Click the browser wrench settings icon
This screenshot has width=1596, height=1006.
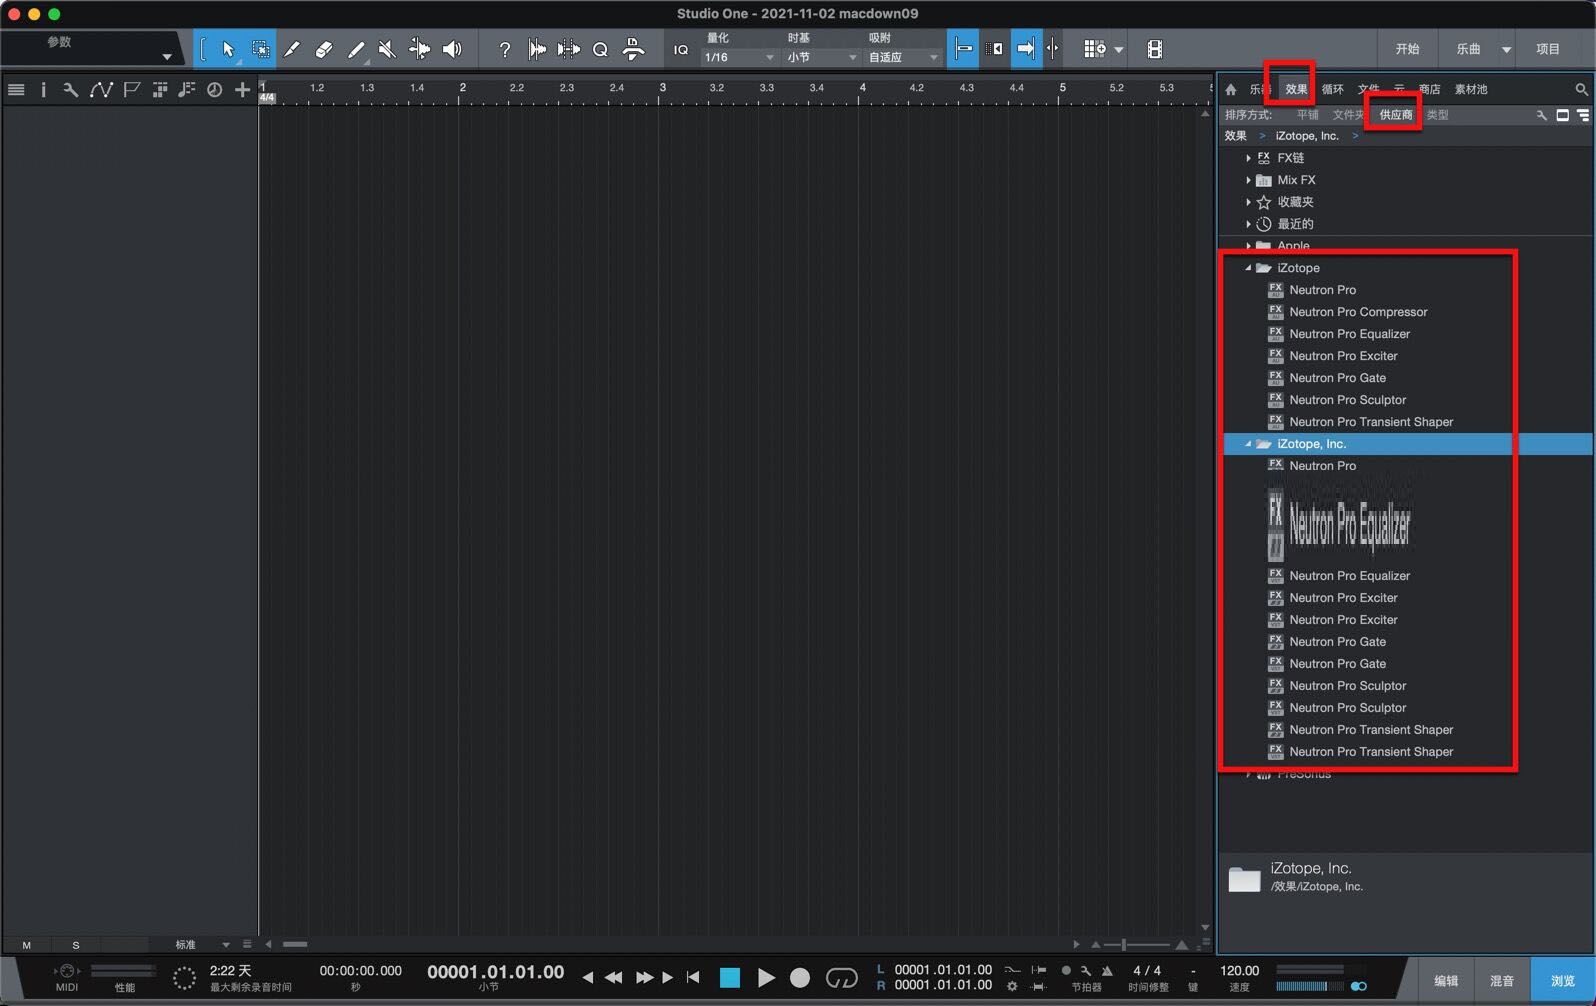coord(1542,115)
